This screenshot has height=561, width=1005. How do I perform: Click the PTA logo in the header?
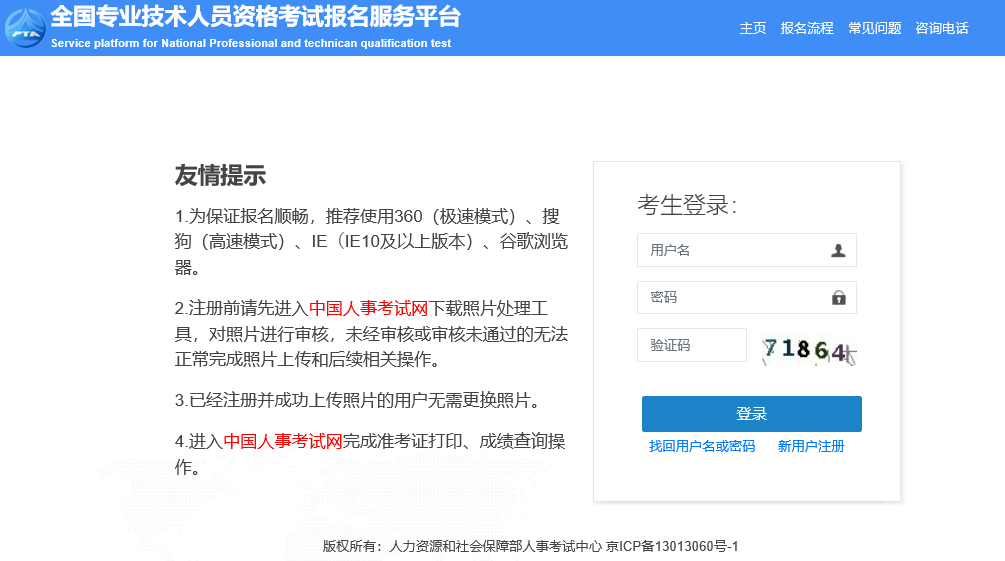pos(25,27)
